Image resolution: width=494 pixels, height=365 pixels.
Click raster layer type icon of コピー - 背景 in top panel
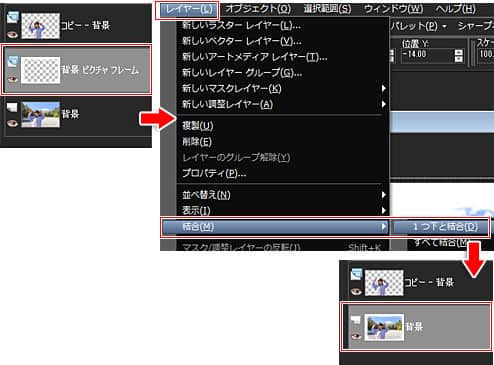click(x=13, y=17)
